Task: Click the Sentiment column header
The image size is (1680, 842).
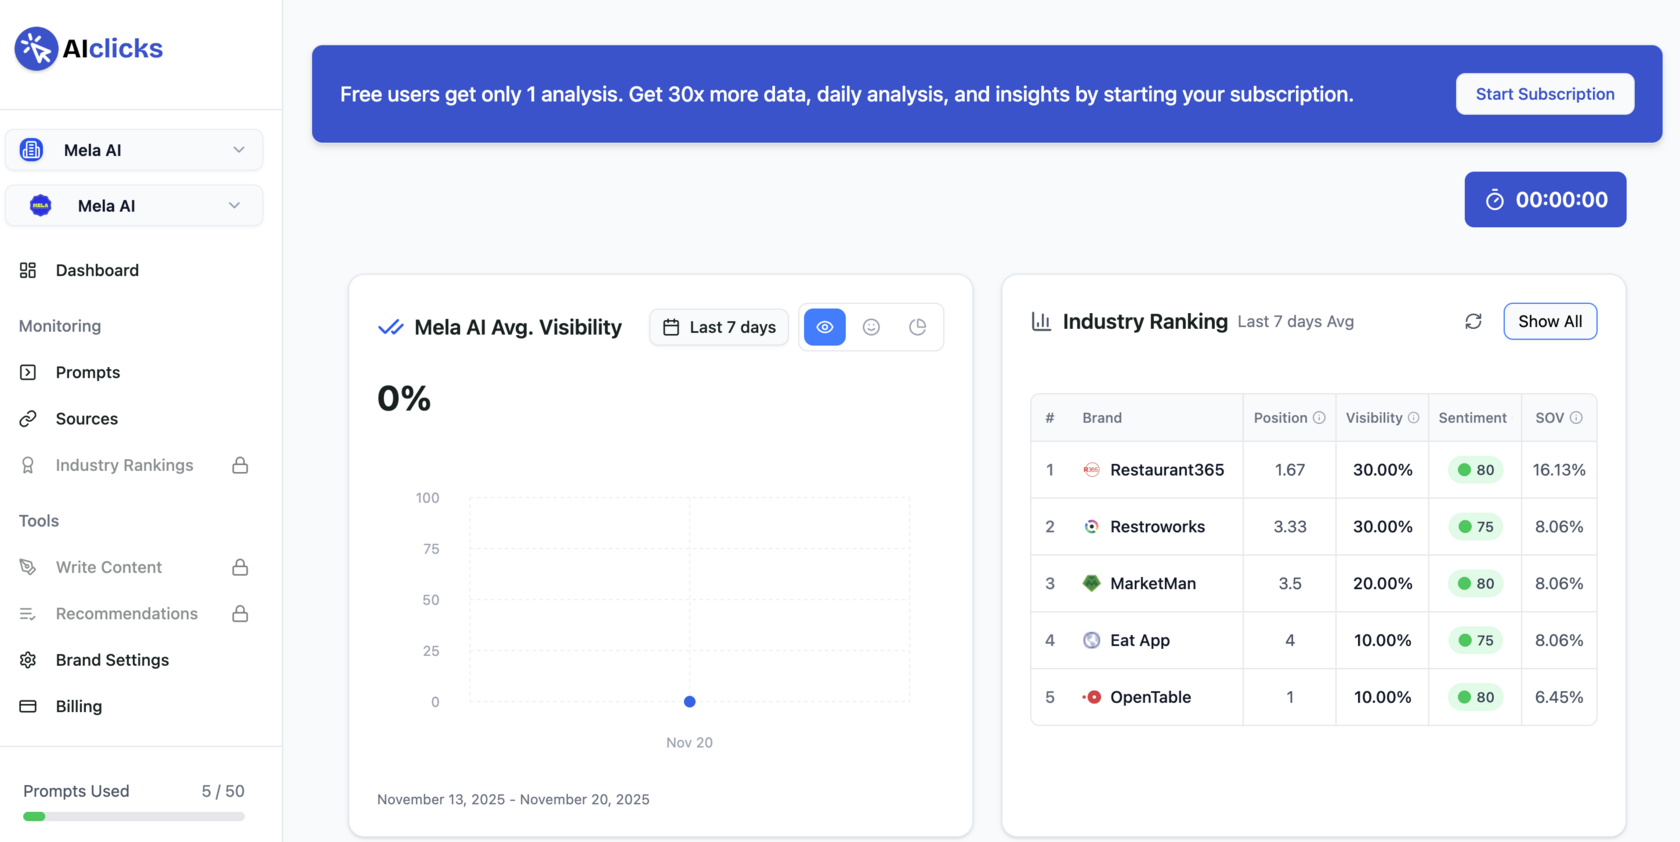Action: tap(1472, 418)
